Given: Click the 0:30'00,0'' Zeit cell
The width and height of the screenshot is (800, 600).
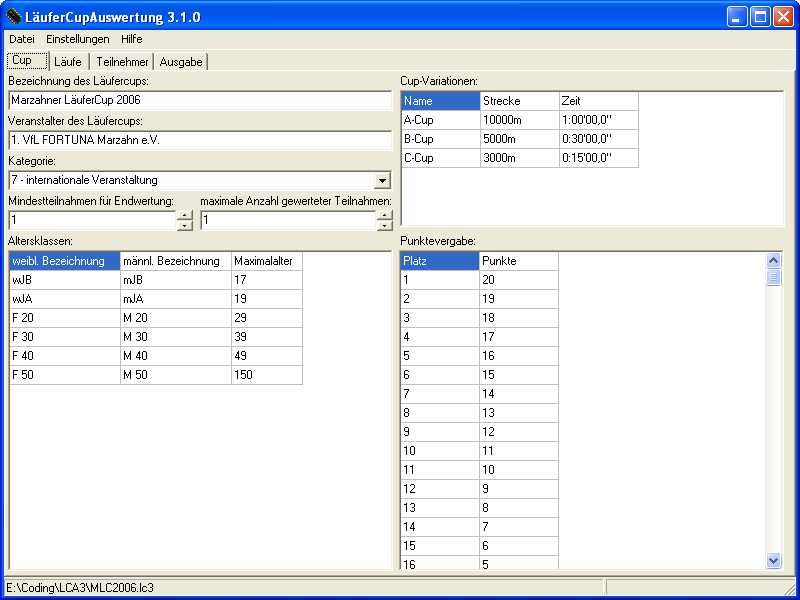Looking at the screenshot, I should (x=598, y=139).
